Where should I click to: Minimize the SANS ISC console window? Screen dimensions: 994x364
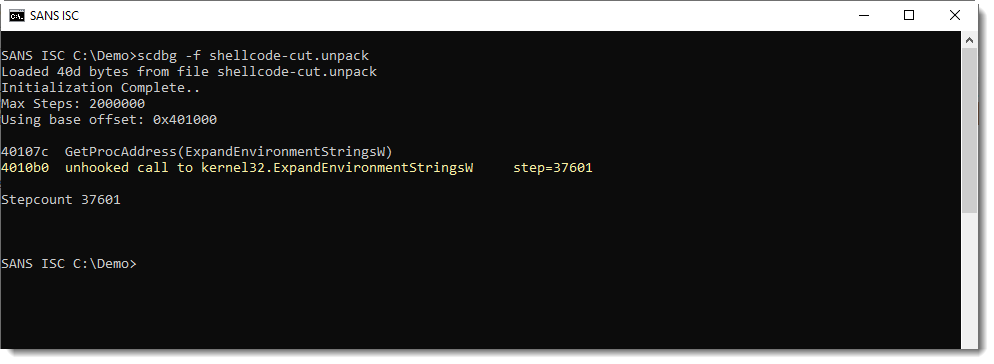point(863,15)
